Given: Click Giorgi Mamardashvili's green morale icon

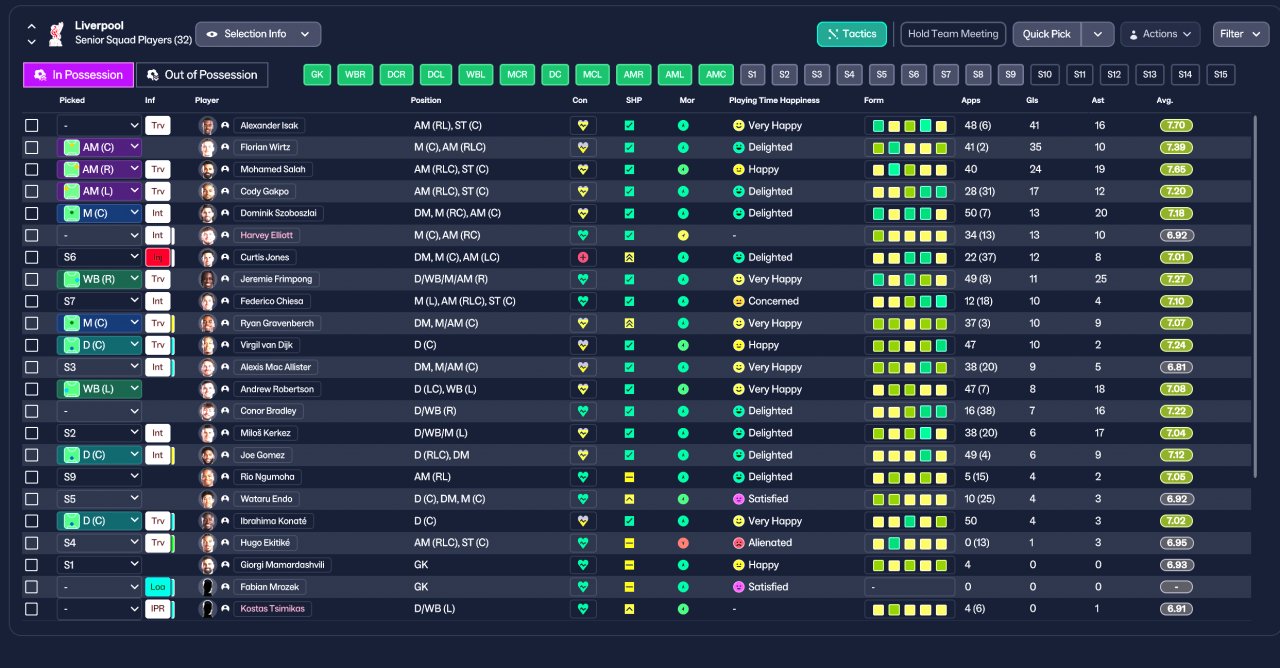Looking at the screenshot, I should [683, 565].
